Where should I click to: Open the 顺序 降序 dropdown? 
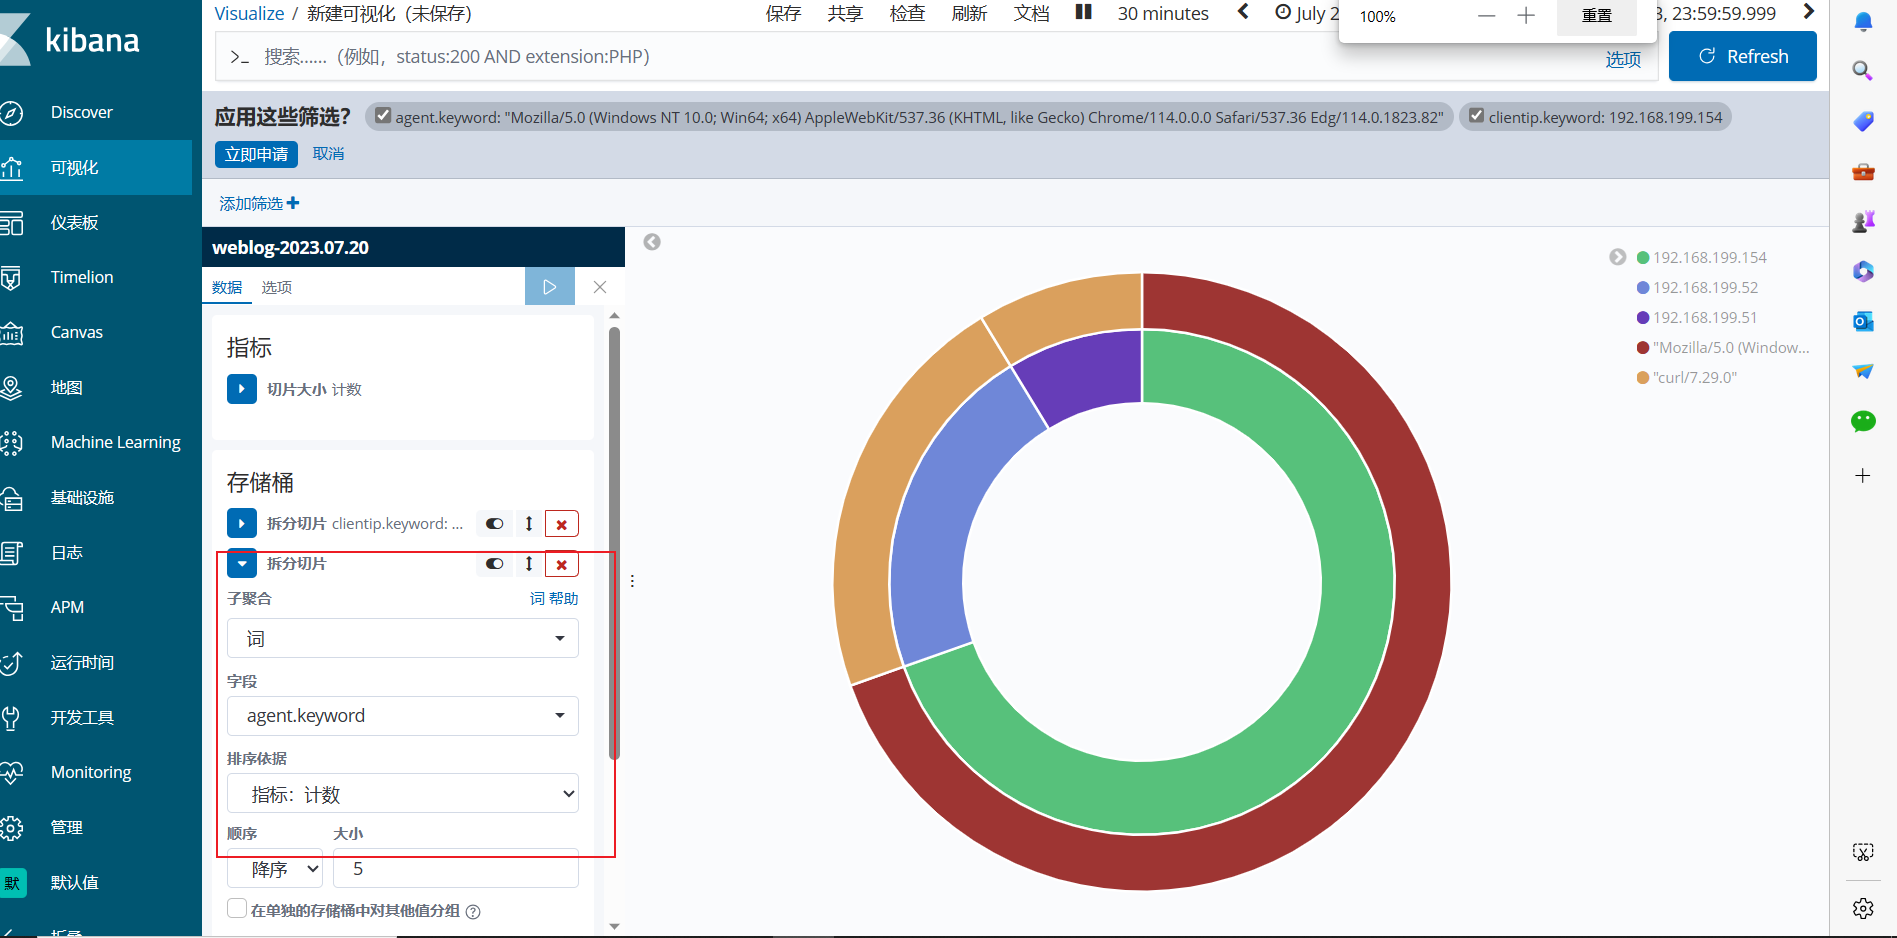275,869
